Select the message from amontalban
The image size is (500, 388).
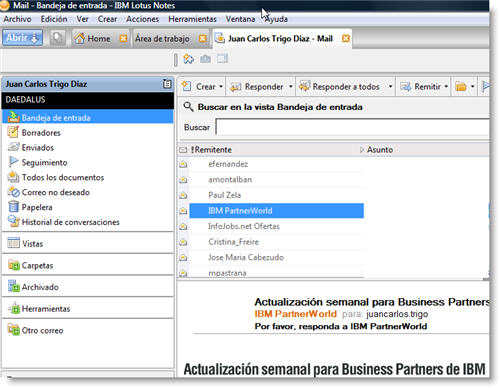(x=276, y=180)
